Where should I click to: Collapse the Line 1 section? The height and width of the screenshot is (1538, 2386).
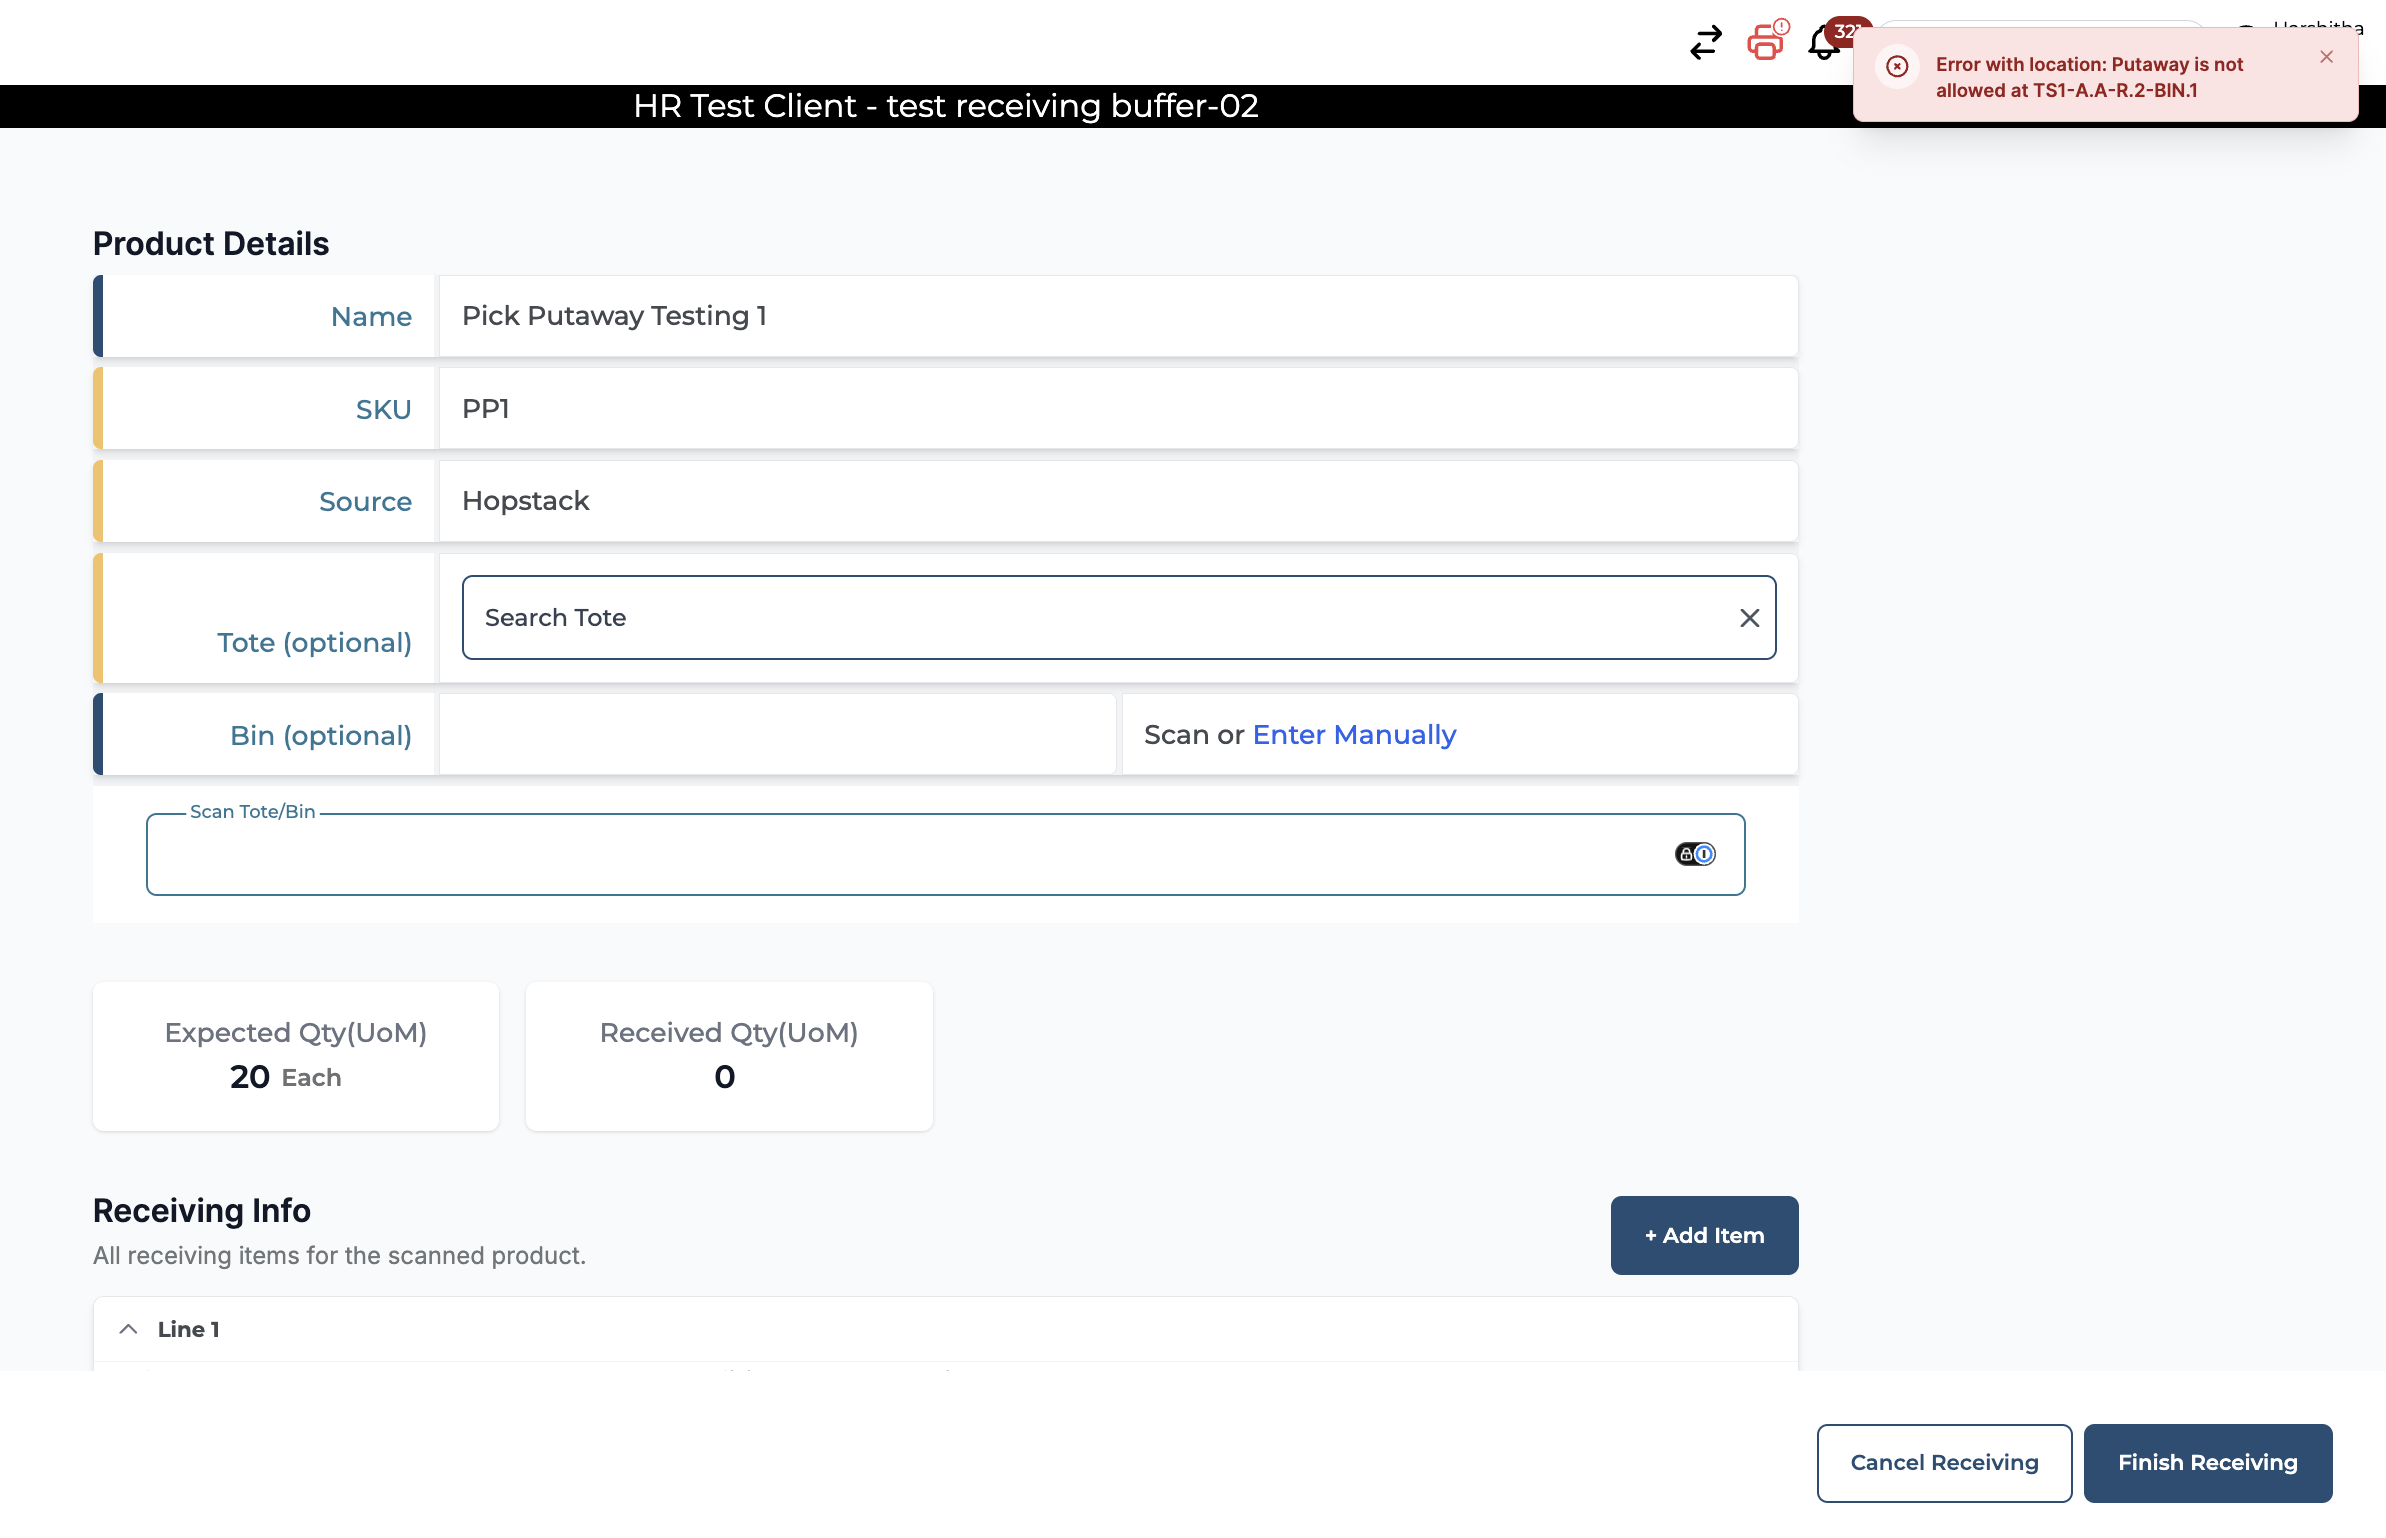128,1329
